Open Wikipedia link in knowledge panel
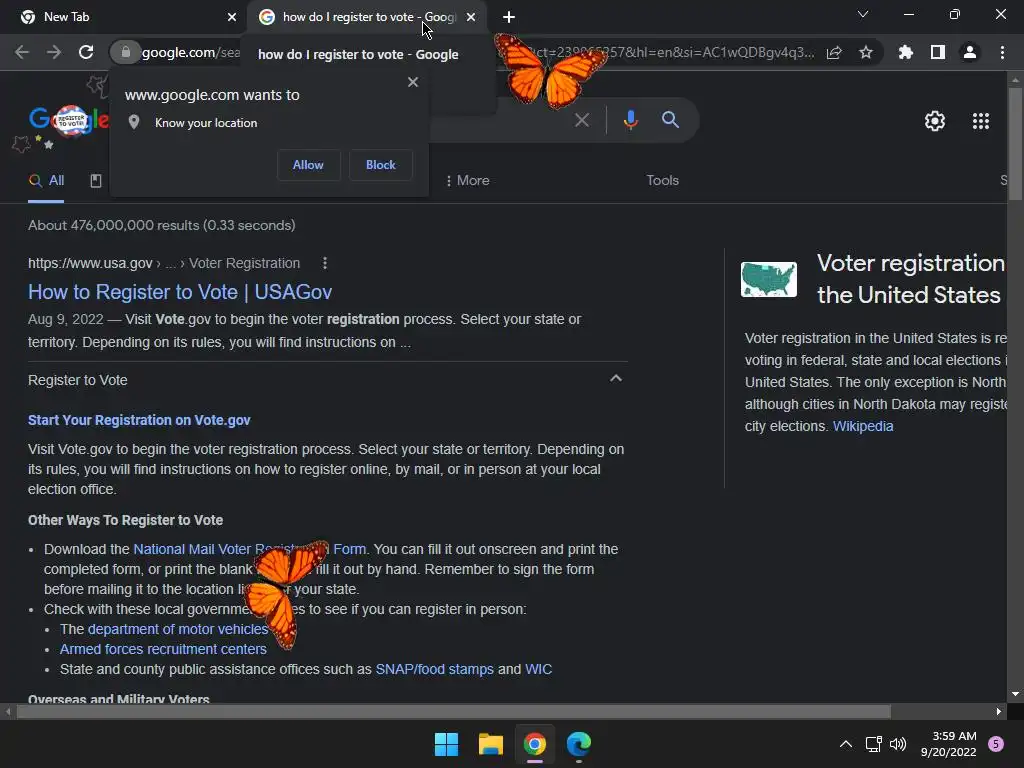The width and height of the screenshot is (1024, 768). 863,426
